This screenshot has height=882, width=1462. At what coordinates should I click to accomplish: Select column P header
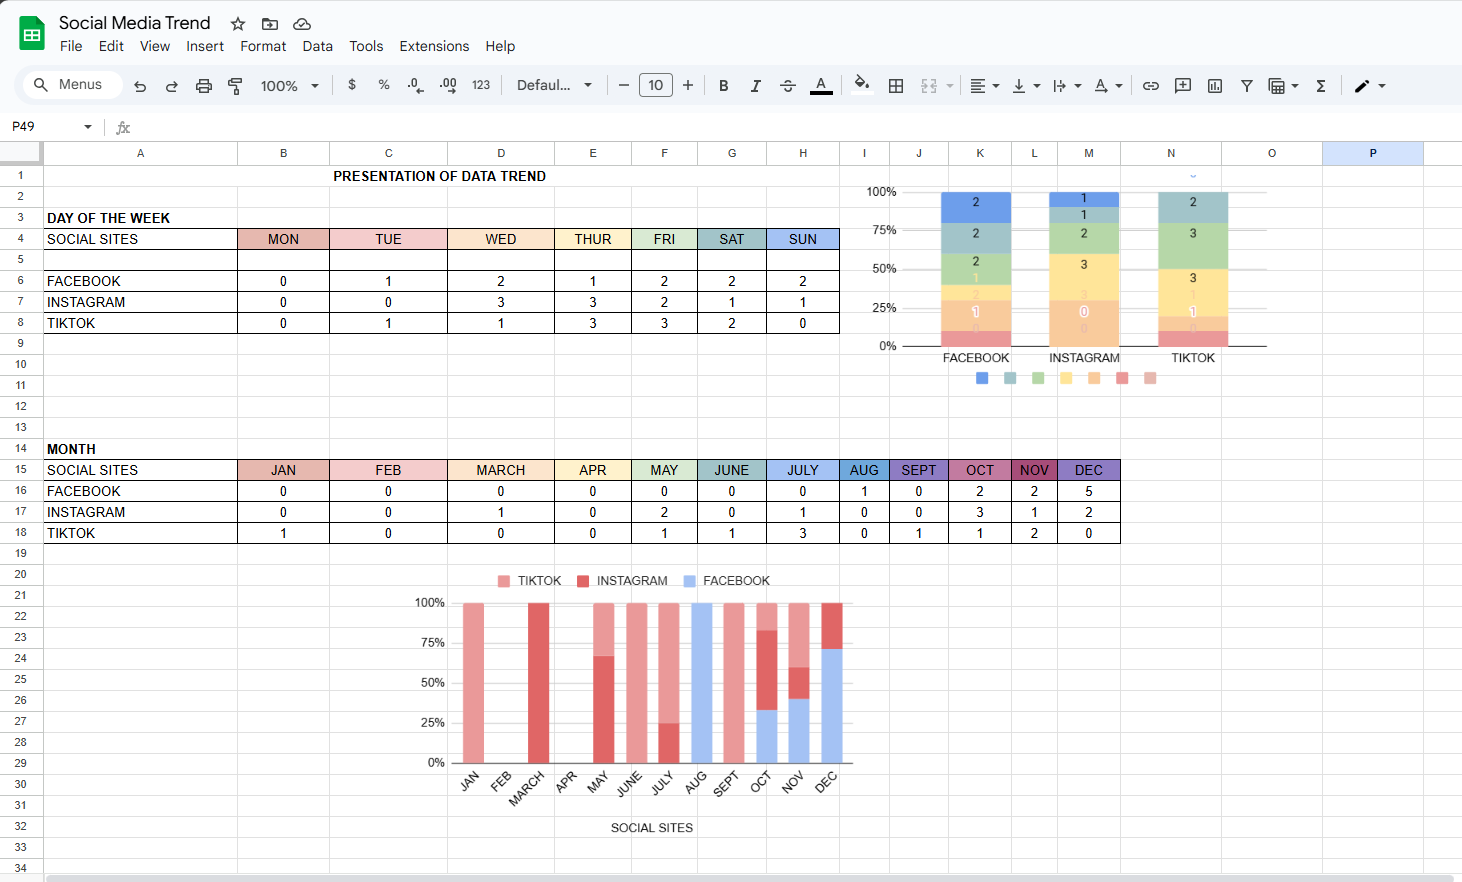click(1373, 153)
